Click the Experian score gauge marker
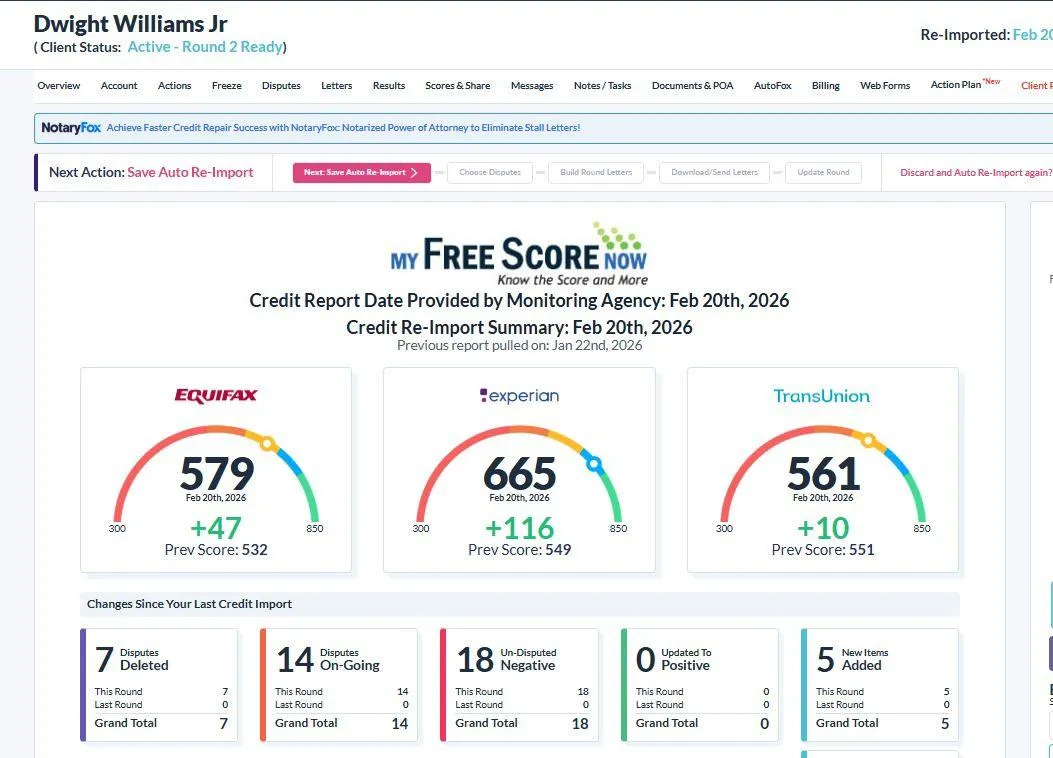The width and height of the screenshot is (1053, 758). coord(594,463)
